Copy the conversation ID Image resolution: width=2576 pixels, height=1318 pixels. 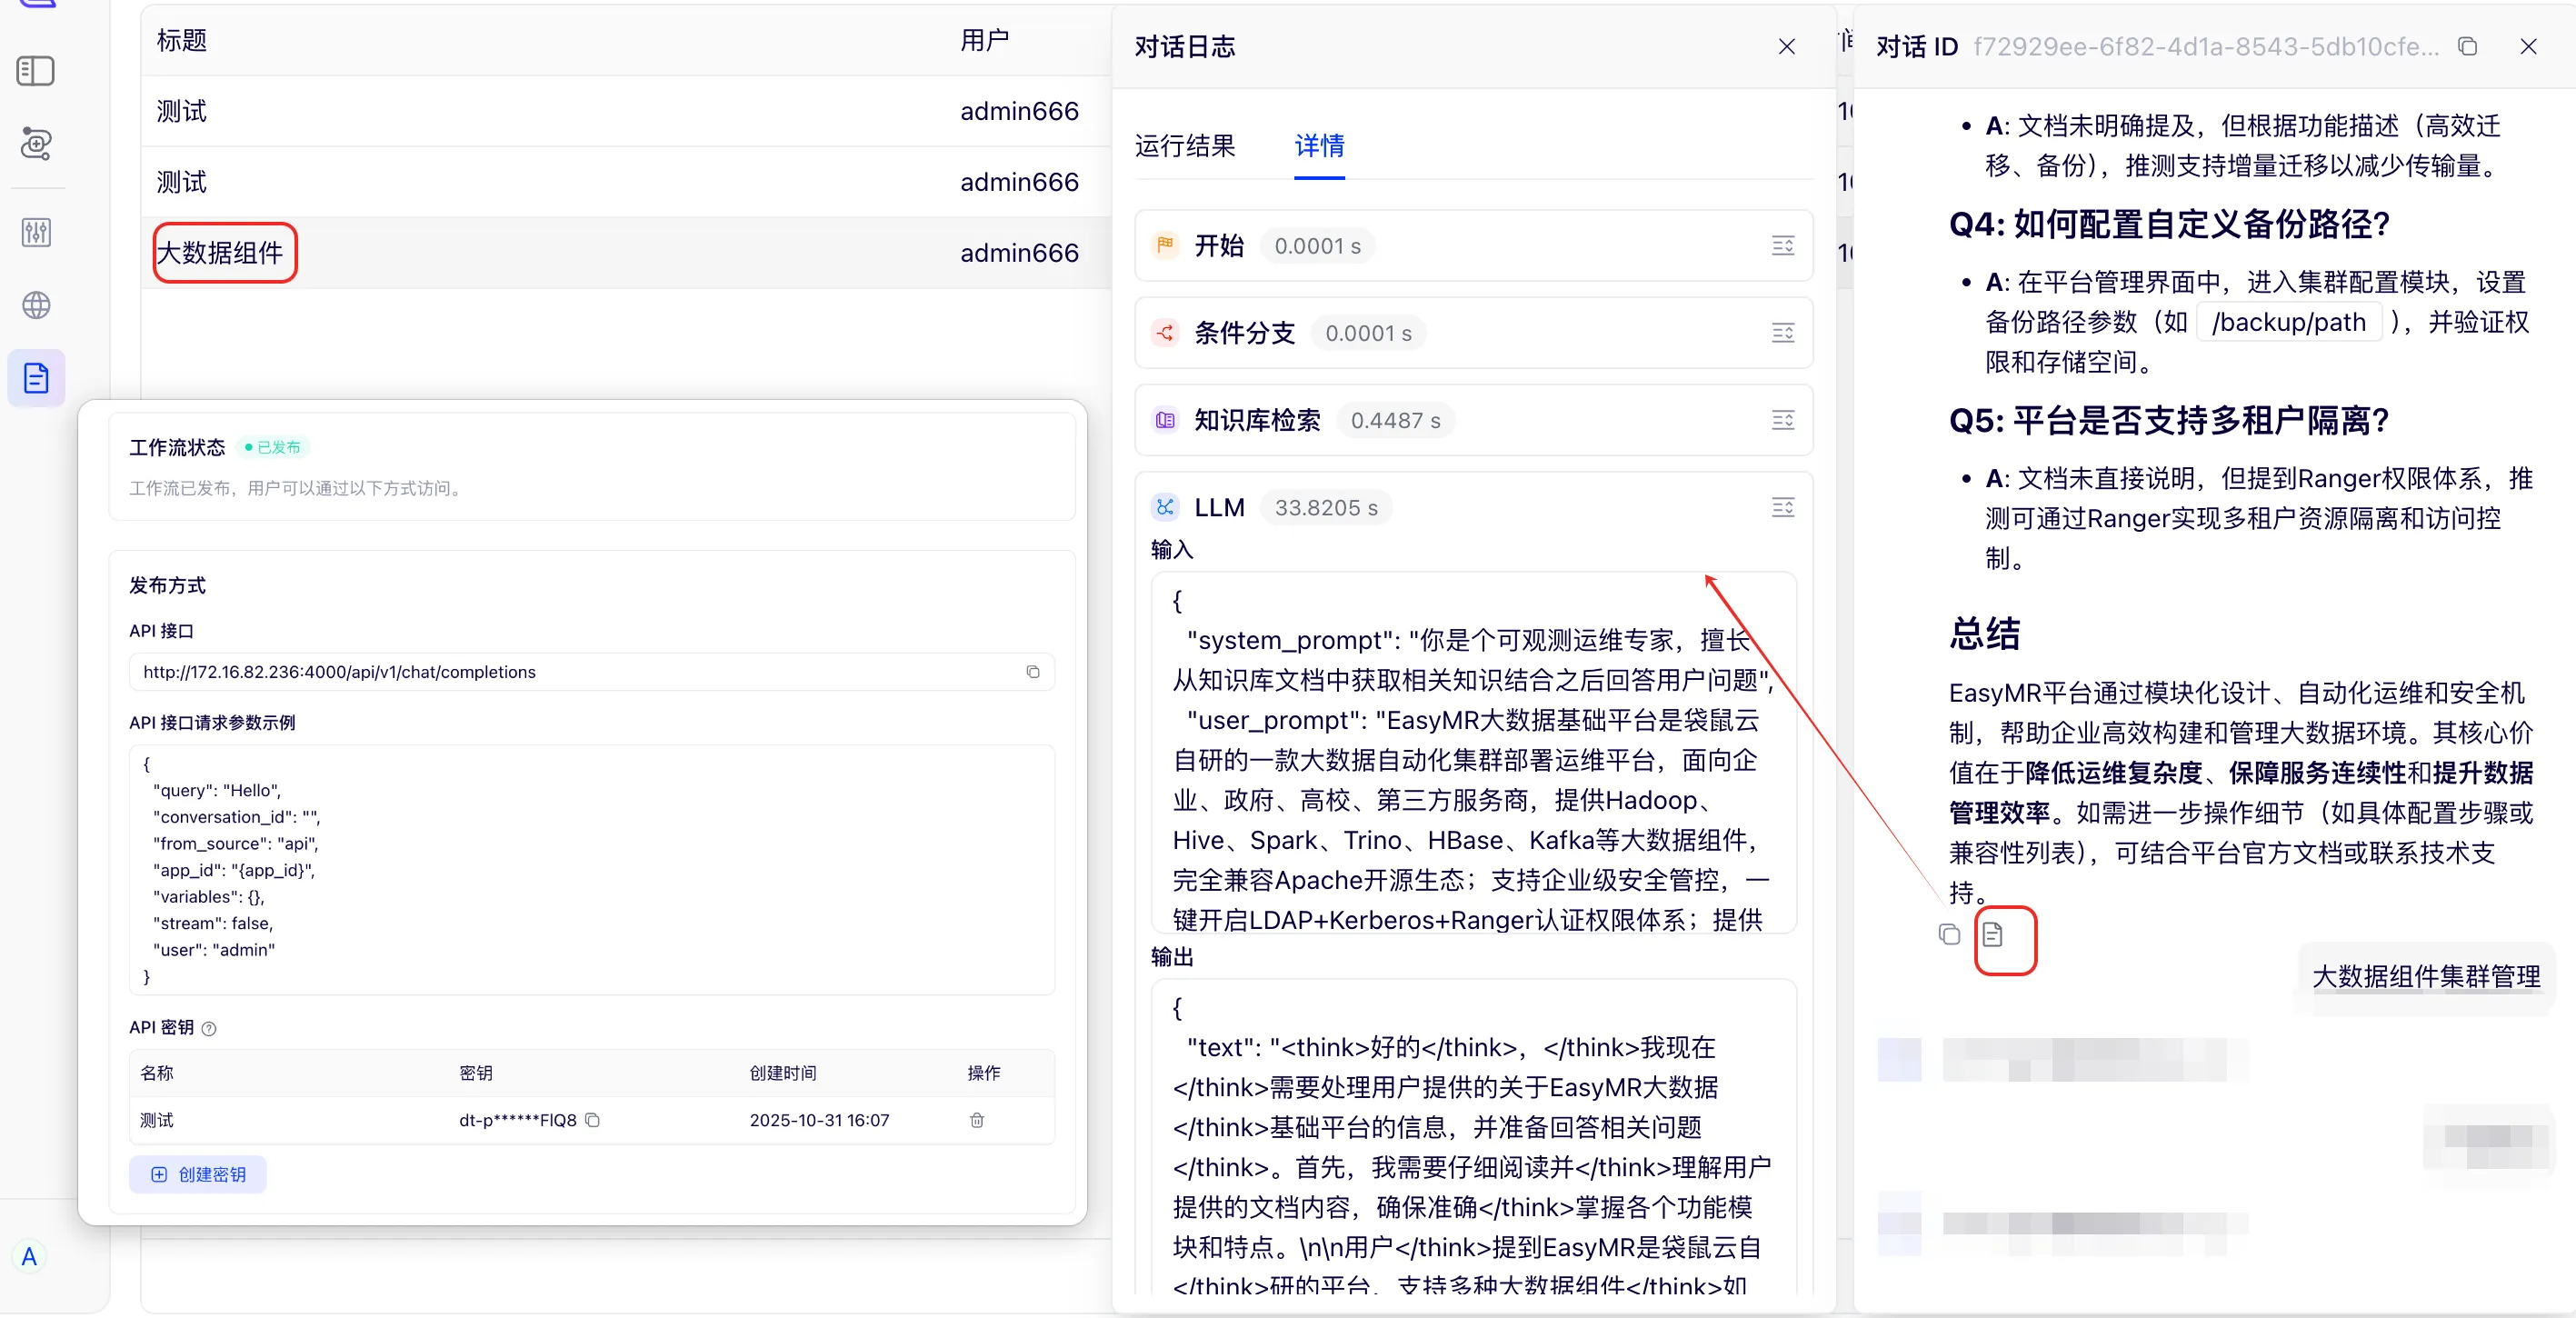click(x=2467, y=47)
